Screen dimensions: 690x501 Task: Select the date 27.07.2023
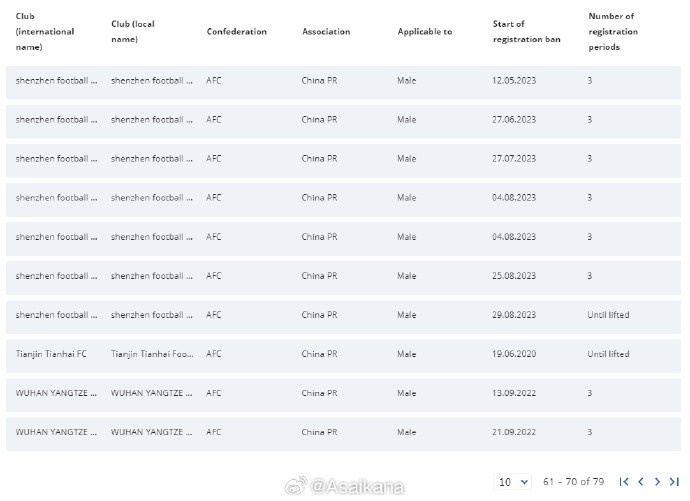pos(514,159)
